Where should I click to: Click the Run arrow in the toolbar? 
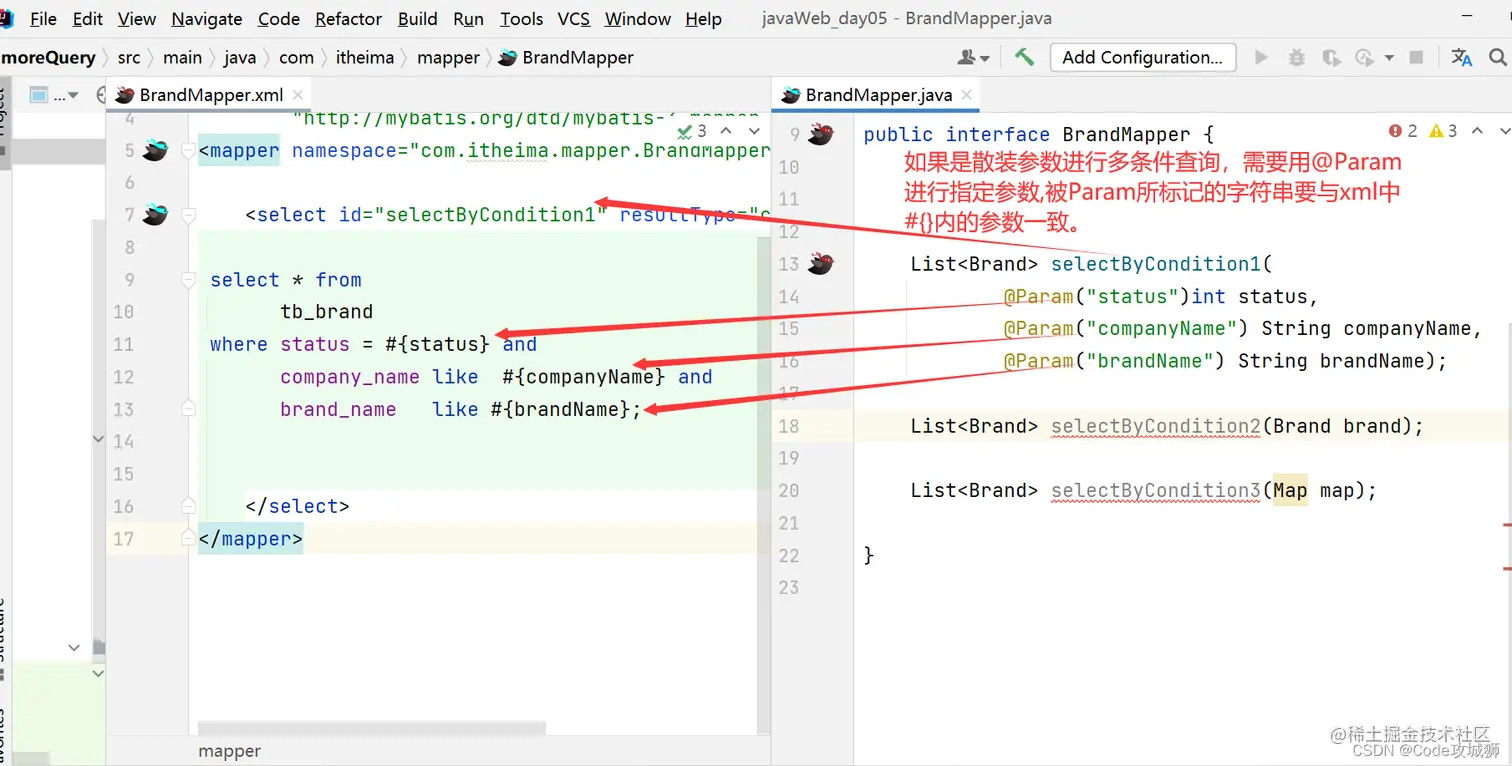pos(1261,57)
